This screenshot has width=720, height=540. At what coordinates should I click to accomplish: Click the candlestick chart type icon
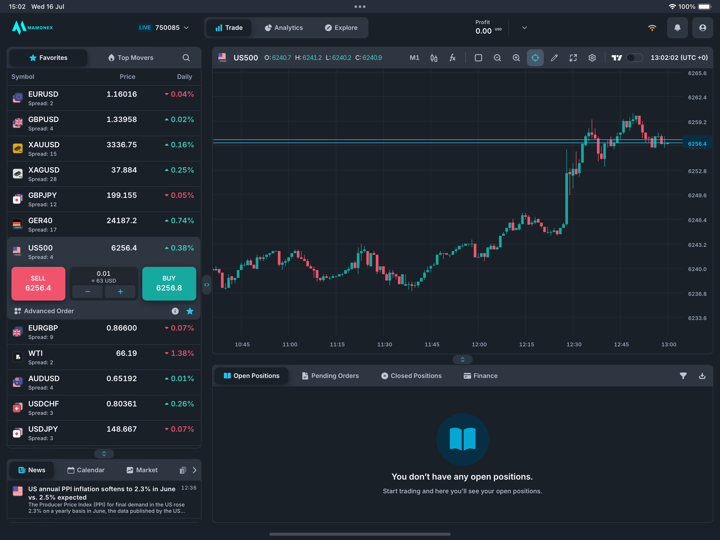433,58
